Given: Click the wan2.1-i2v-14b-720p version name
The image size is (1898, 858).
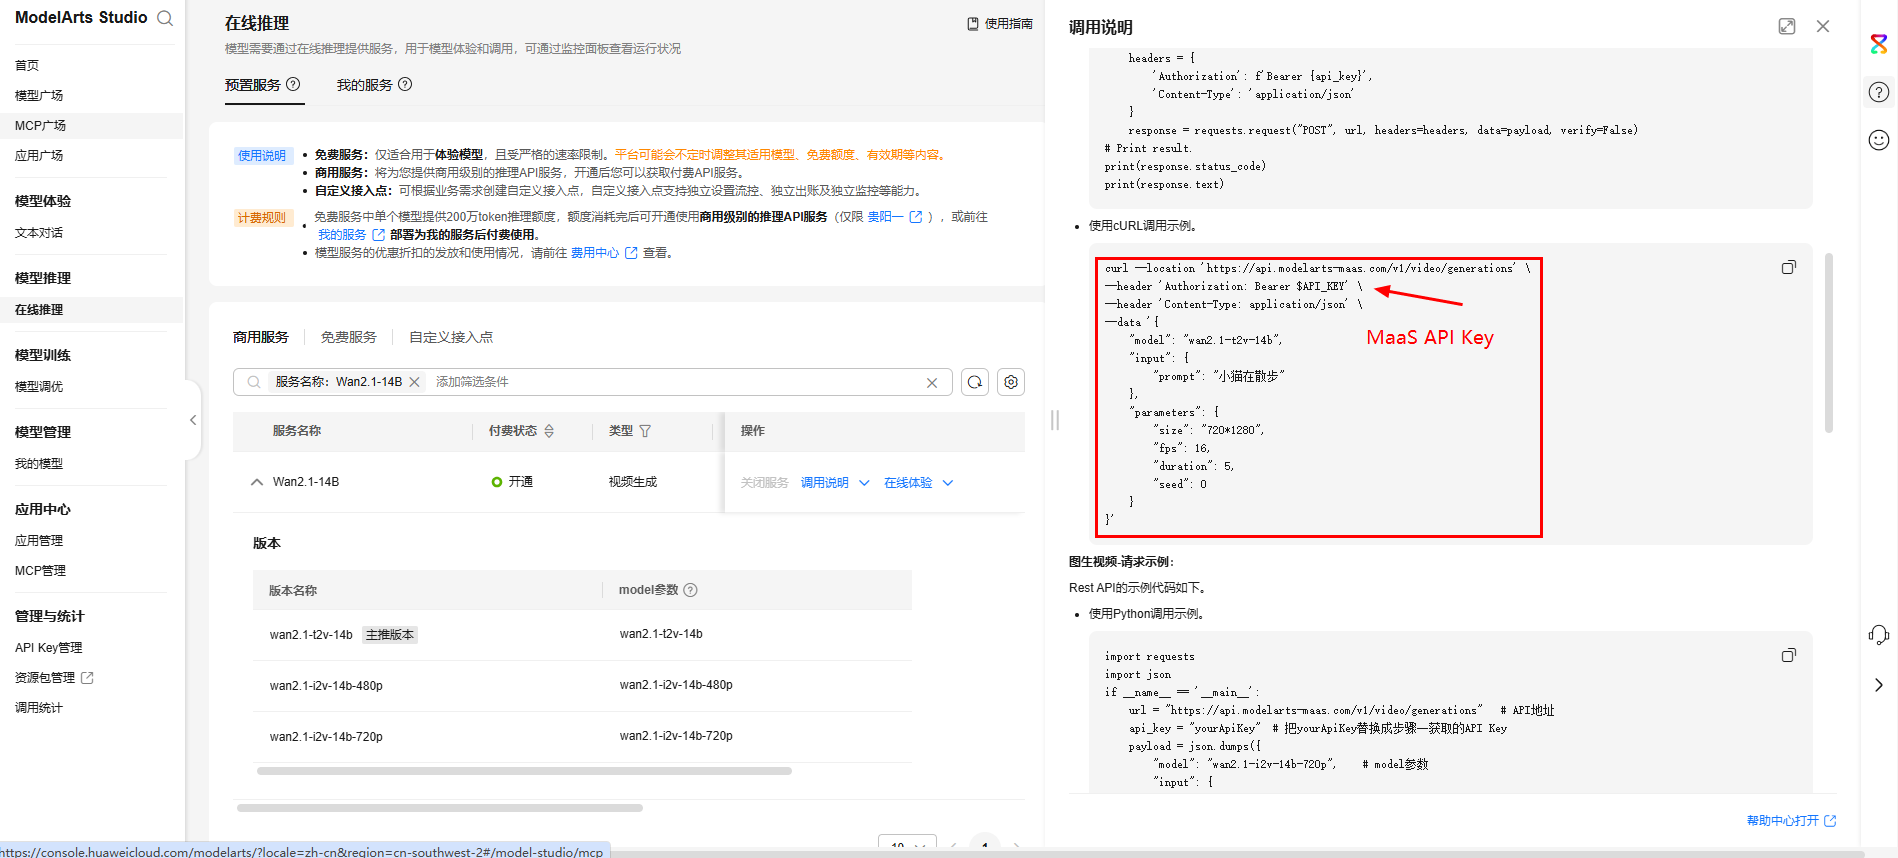Looking at the screenshot, I should (326, 737).
